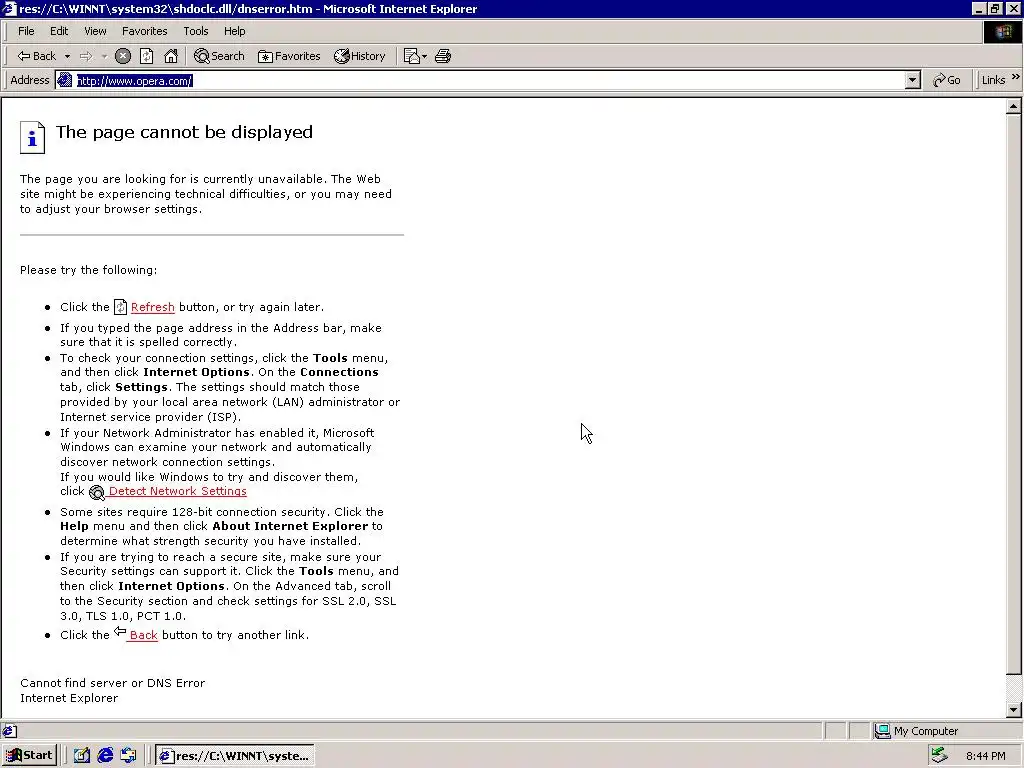Launch Outlook Express quick launch icon
Image resolution: width=1024 pixels, height=768 pixels.
(x=129, y=756)
